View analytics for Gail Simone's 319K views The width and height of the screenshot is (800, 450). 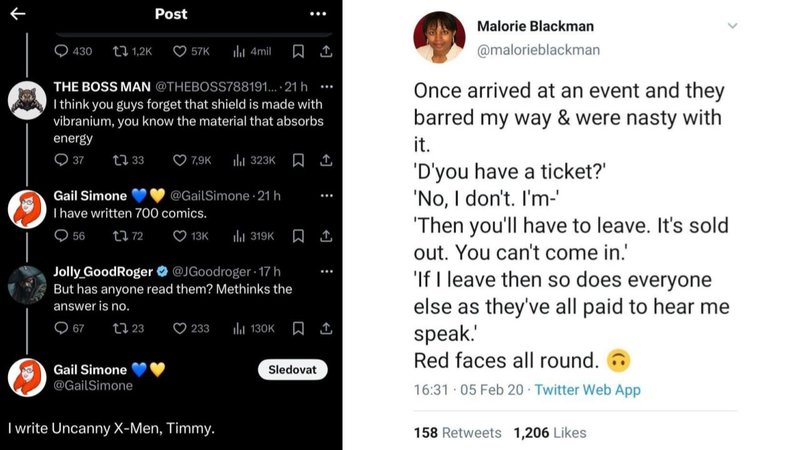tap(238, 236)
